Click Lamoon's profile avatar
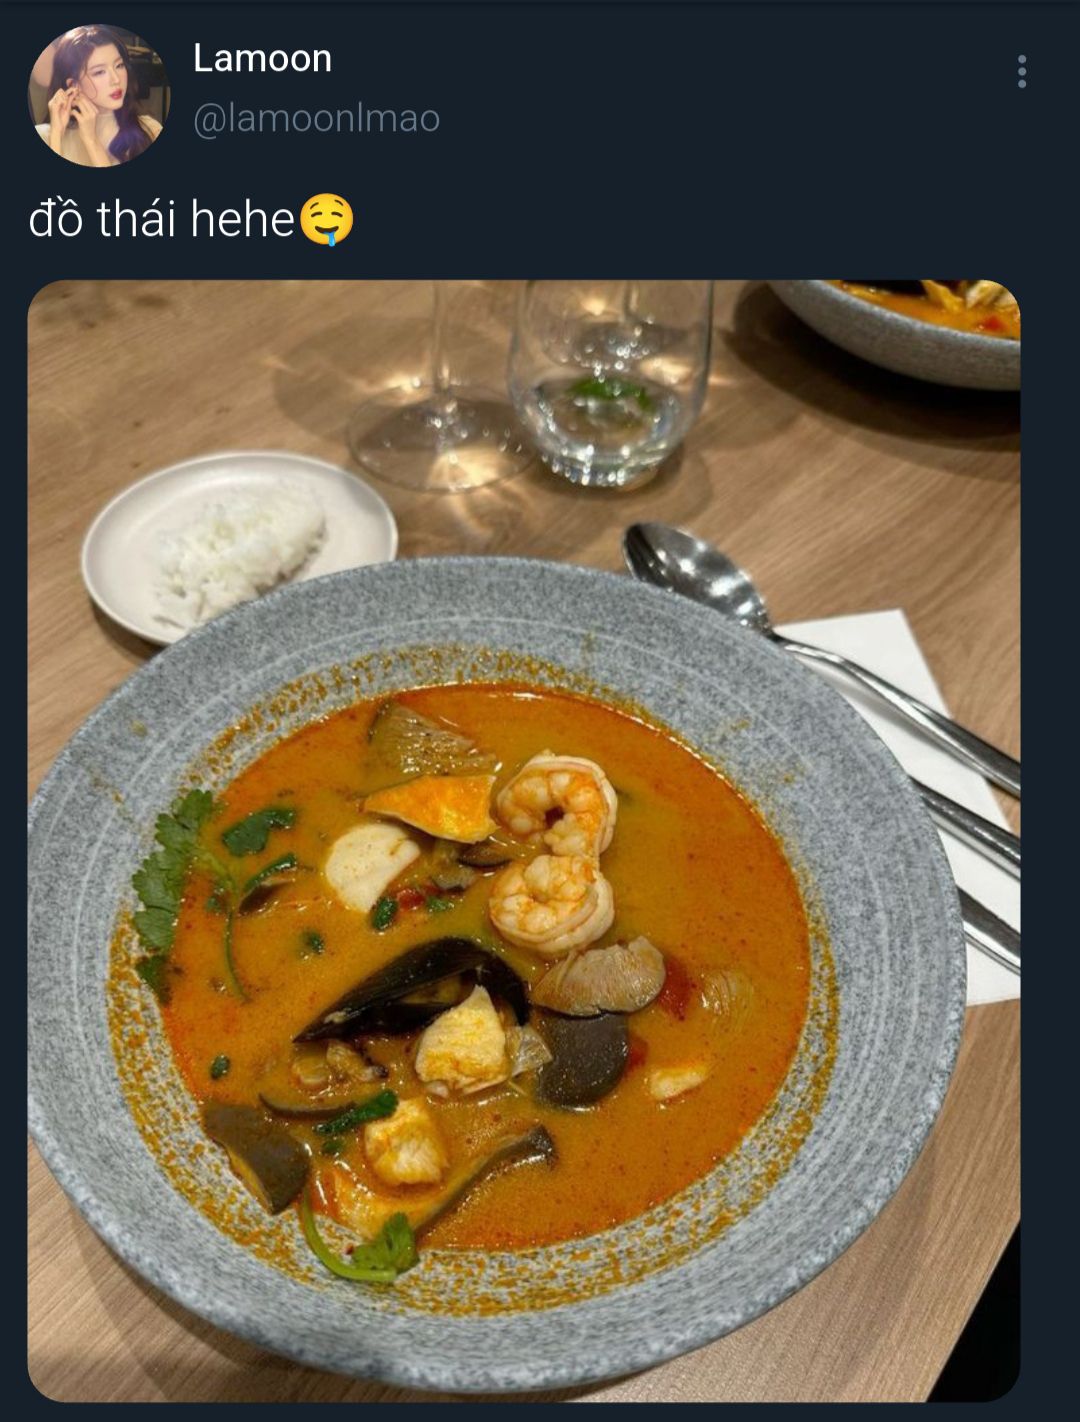Viewport: 1080px width, 1422px height. 98,95
